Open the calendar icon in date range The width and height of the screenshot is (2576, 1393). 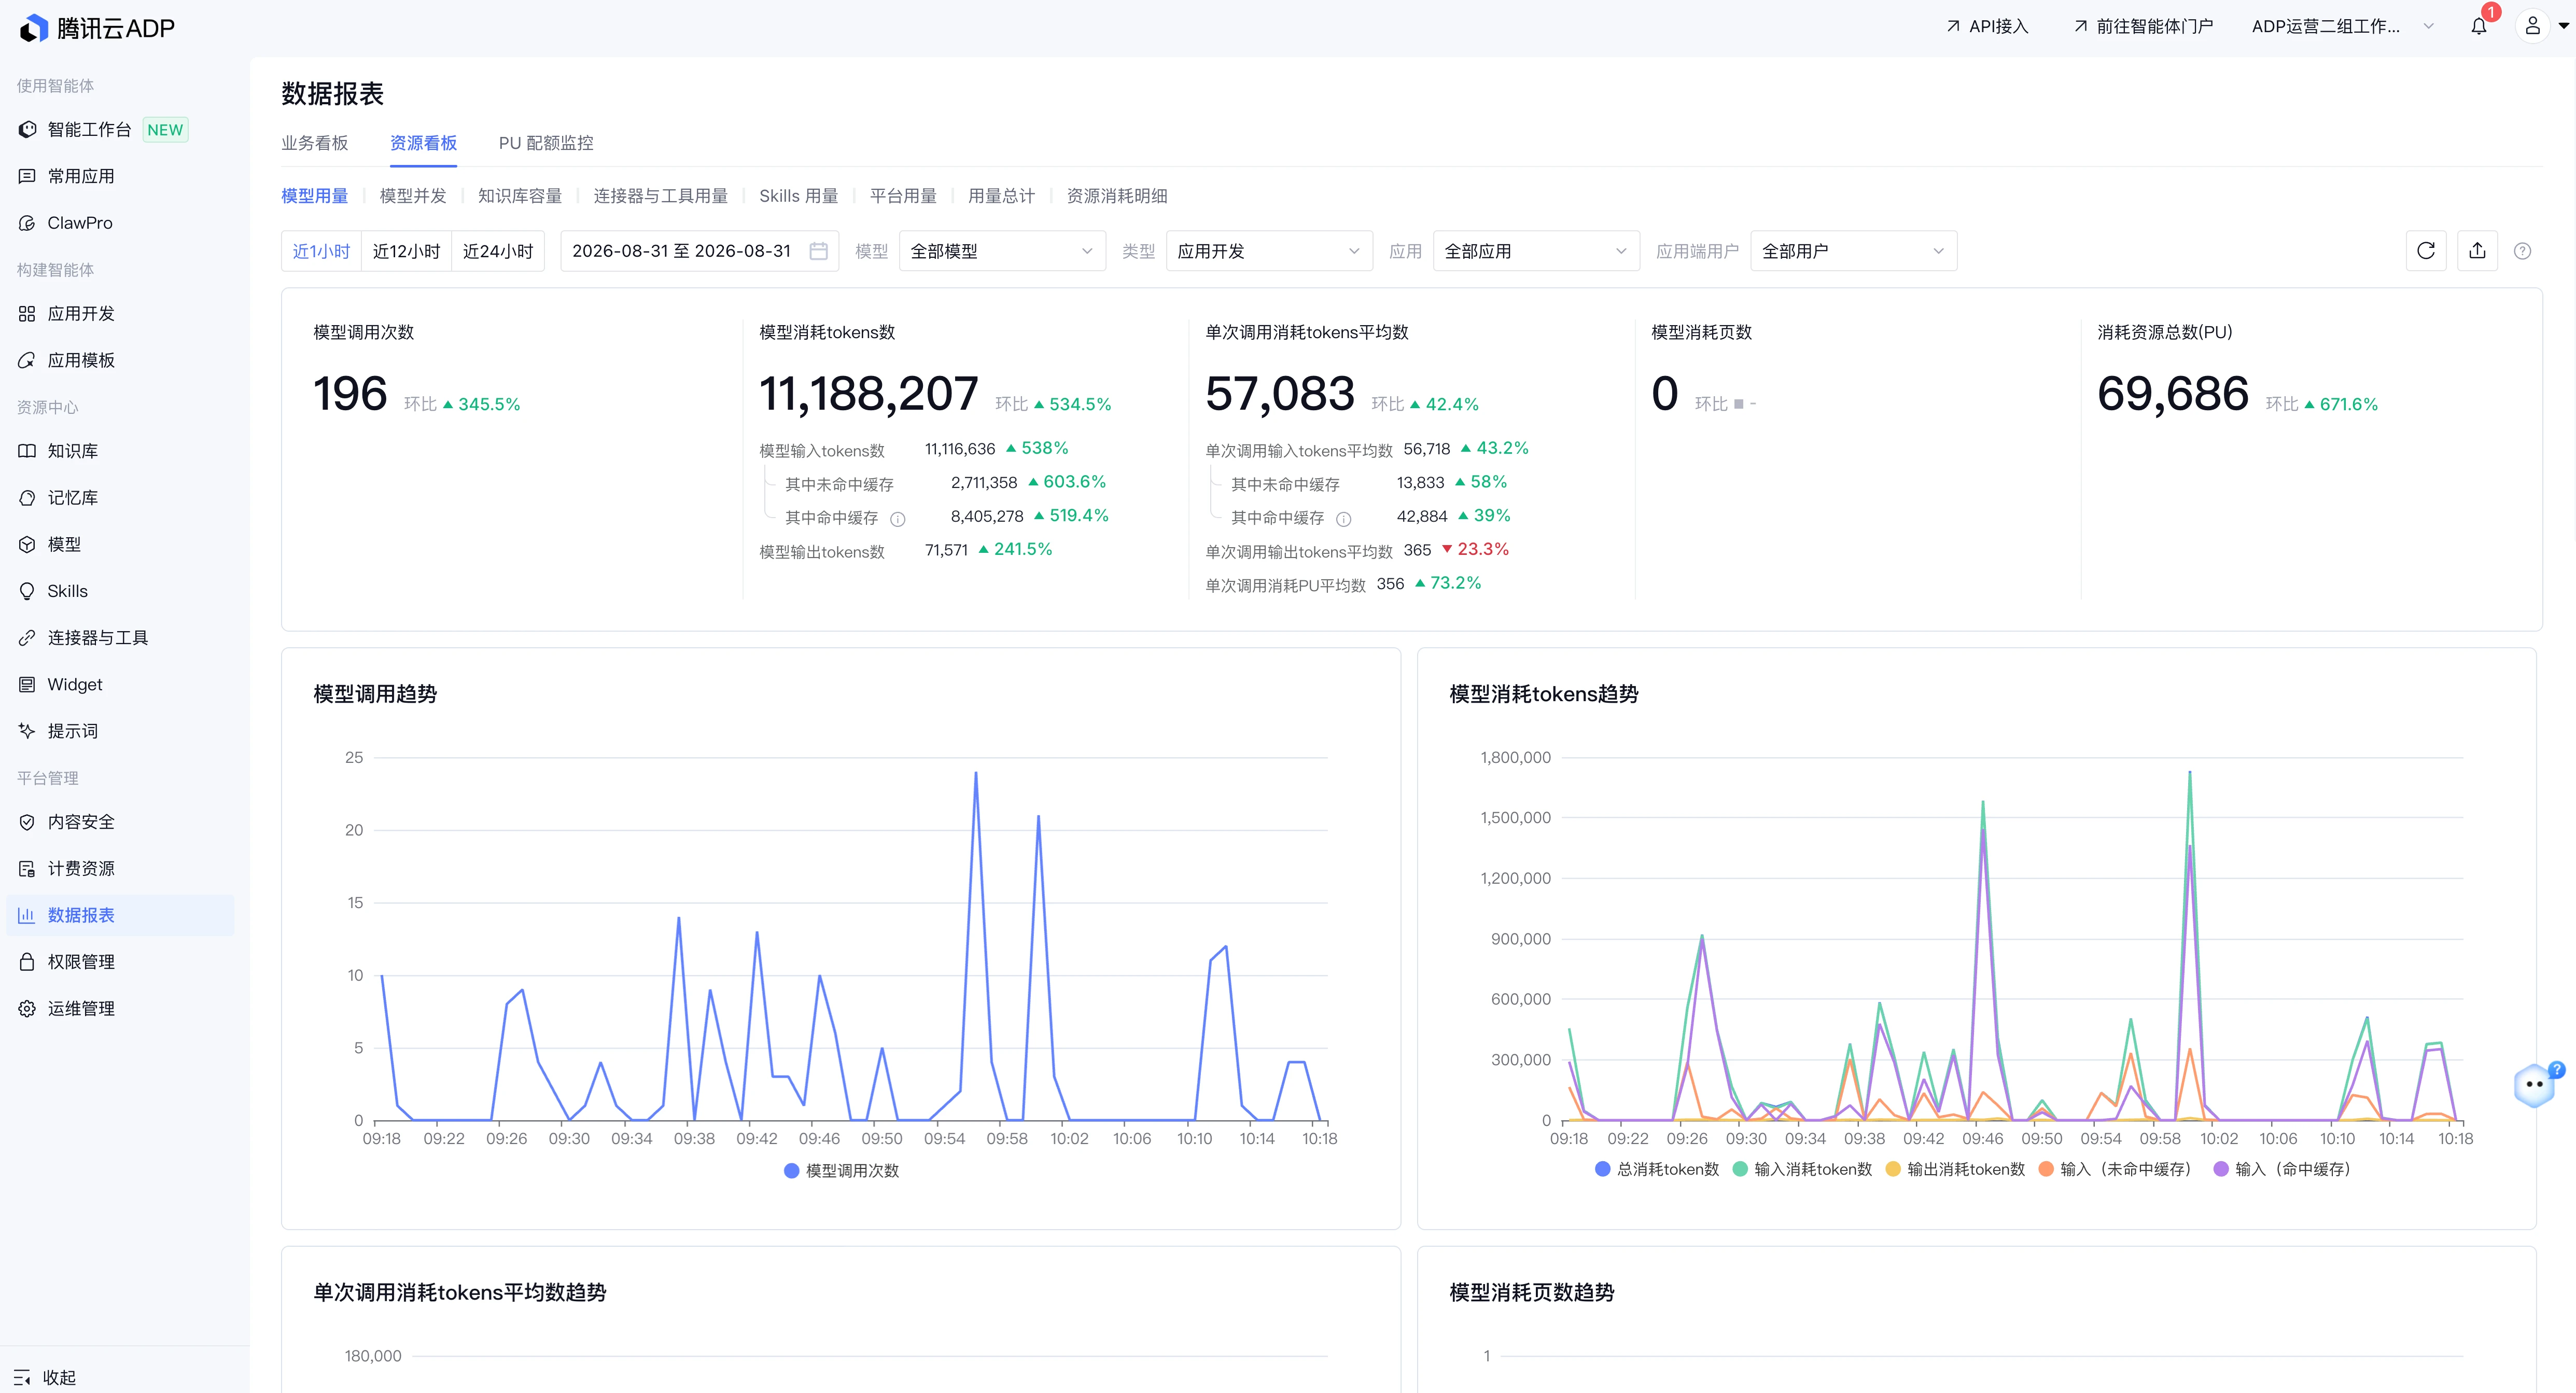[x=818, y=251]
